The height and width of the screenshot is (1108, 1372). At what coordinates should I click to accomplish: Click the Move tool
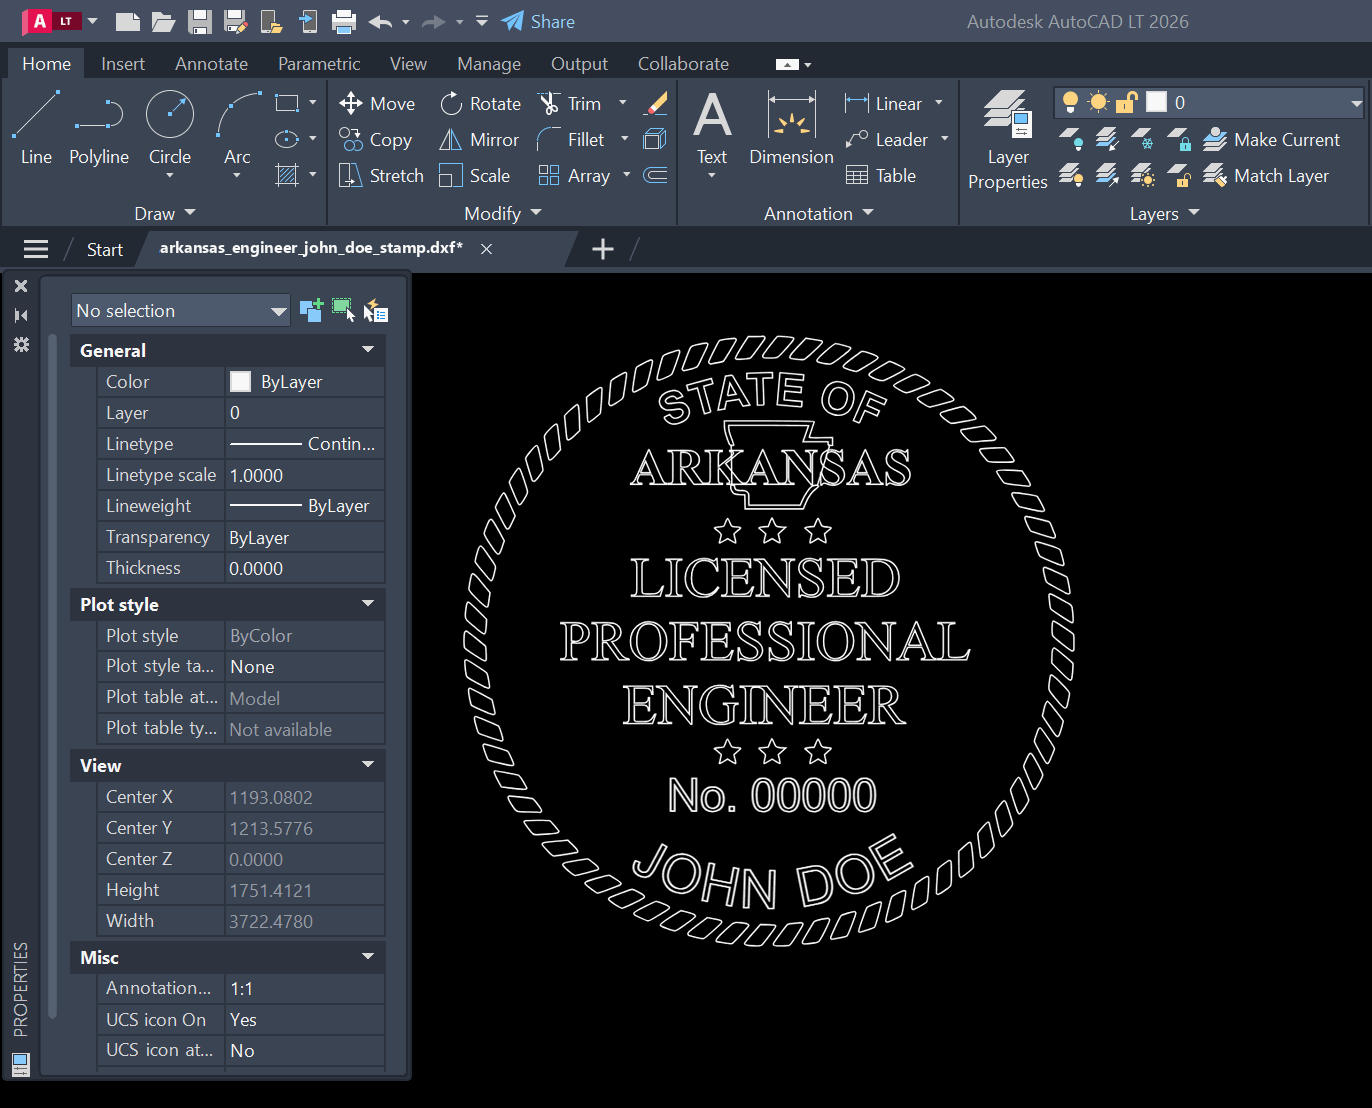(x=377, y=103)
